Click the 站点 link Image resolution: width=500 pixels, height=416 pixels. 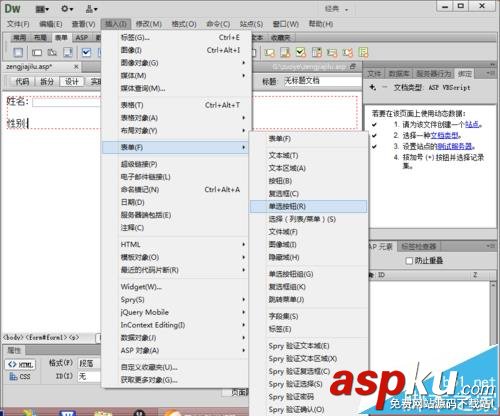click(472, 124)
